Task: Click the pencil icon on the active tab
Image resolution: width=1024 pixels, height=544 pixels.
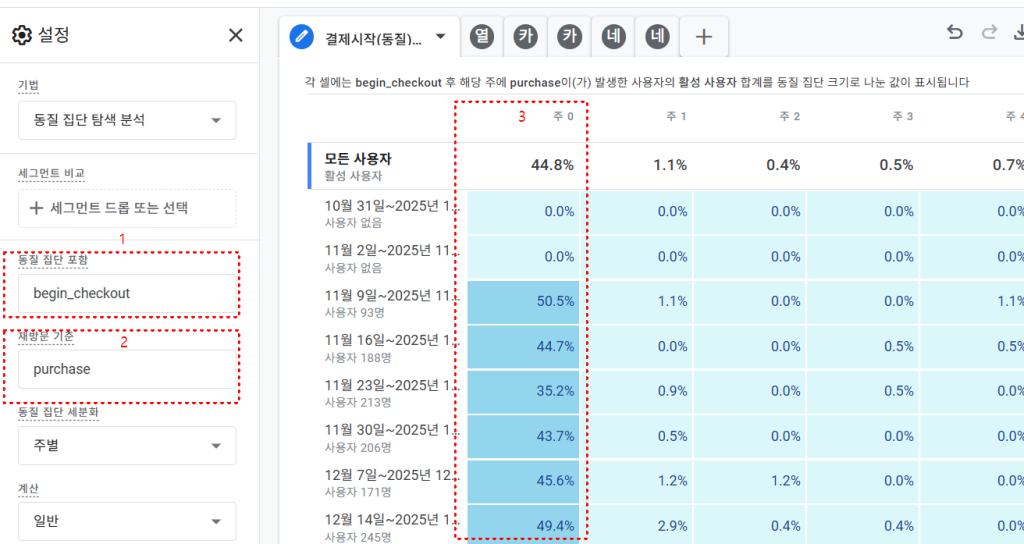Action: [301, 37]
